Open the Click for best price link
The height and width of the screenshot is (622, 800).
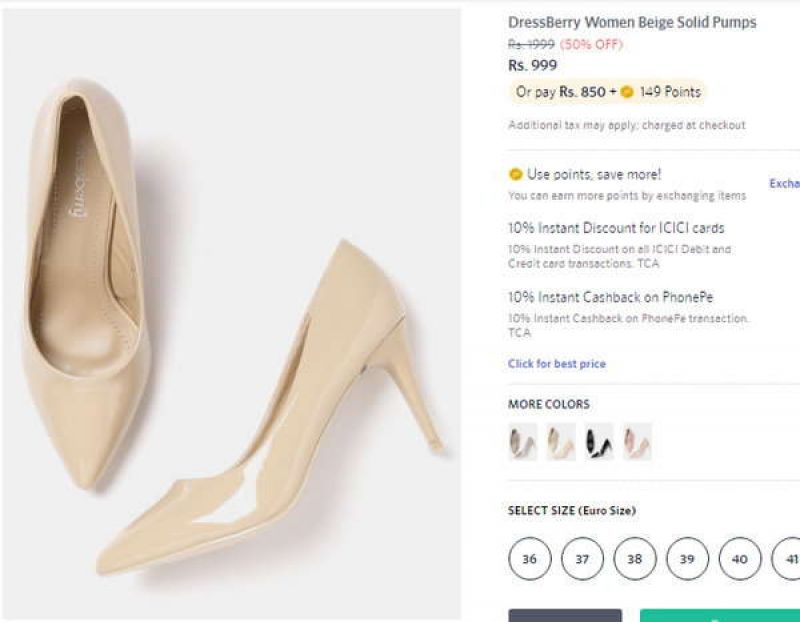click(x=556, y=364)
